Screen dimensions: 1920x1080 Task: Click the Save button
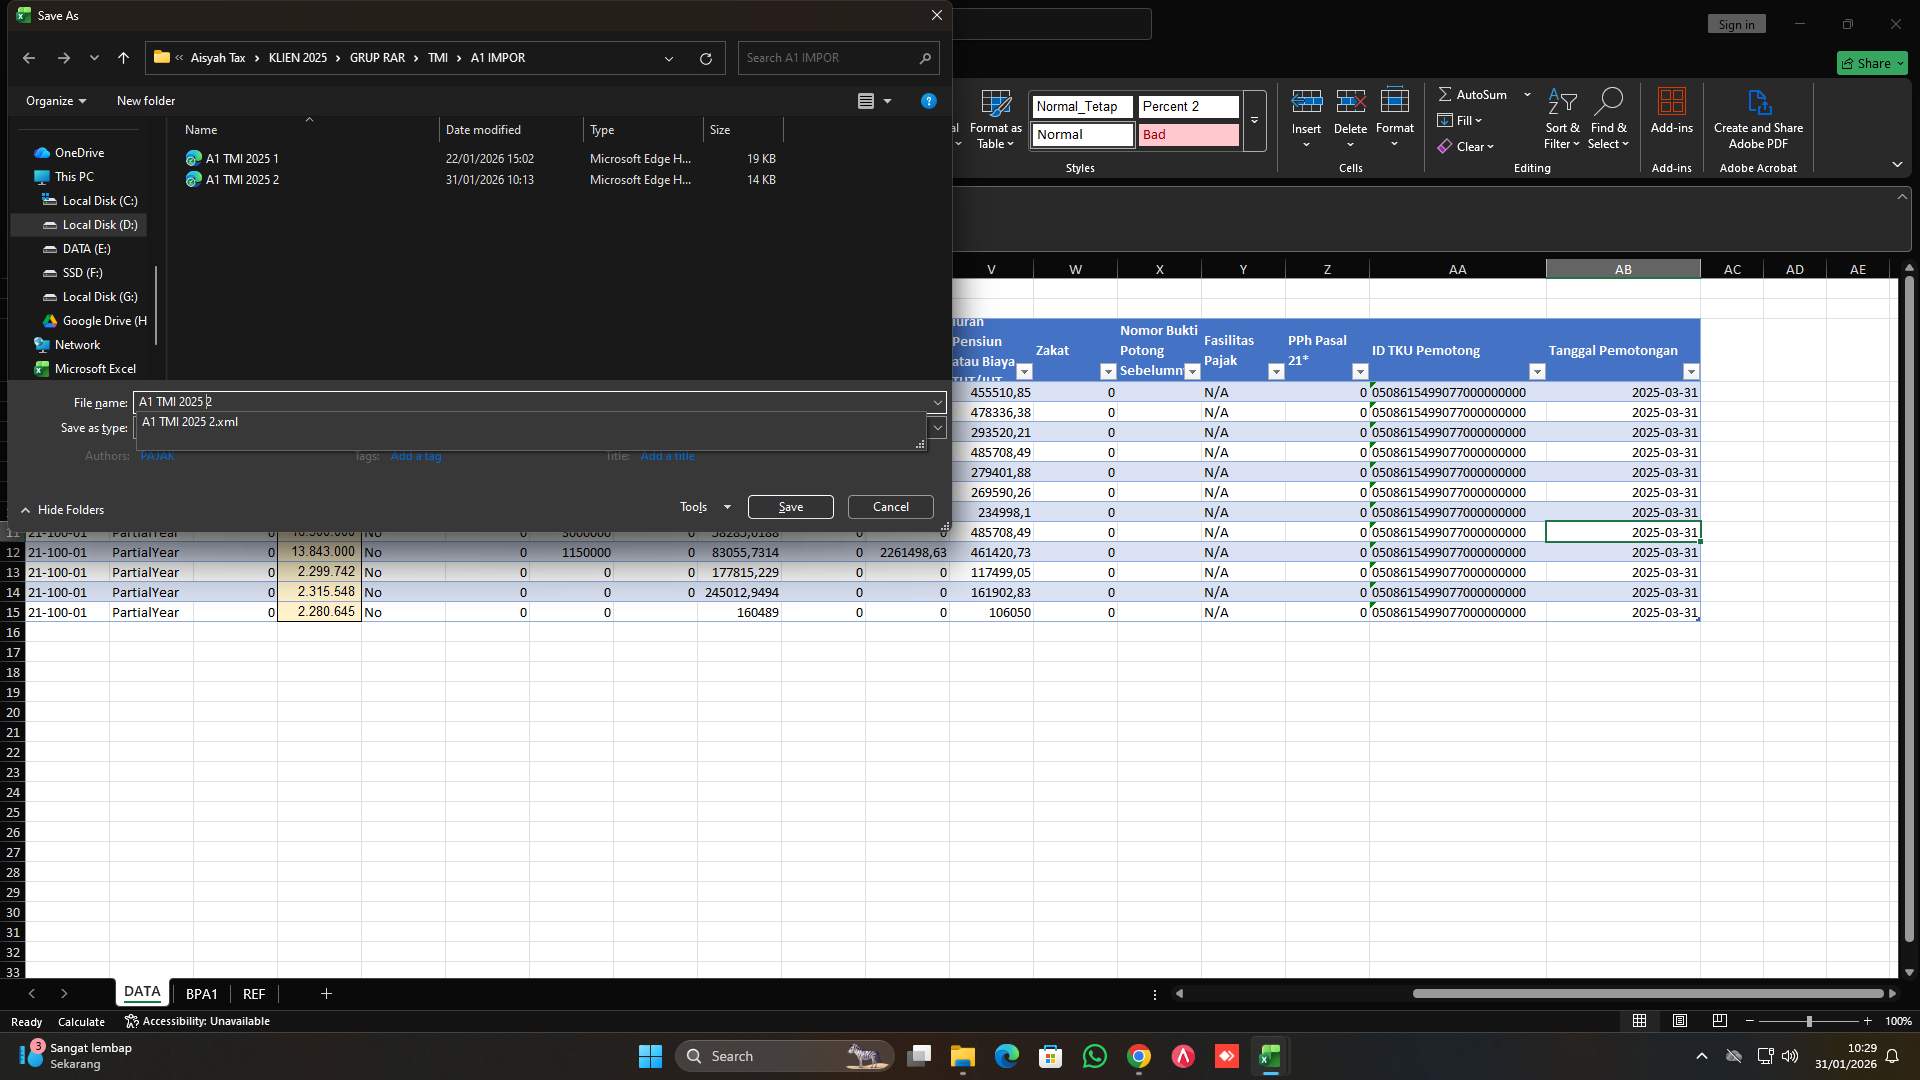[790, 506]
